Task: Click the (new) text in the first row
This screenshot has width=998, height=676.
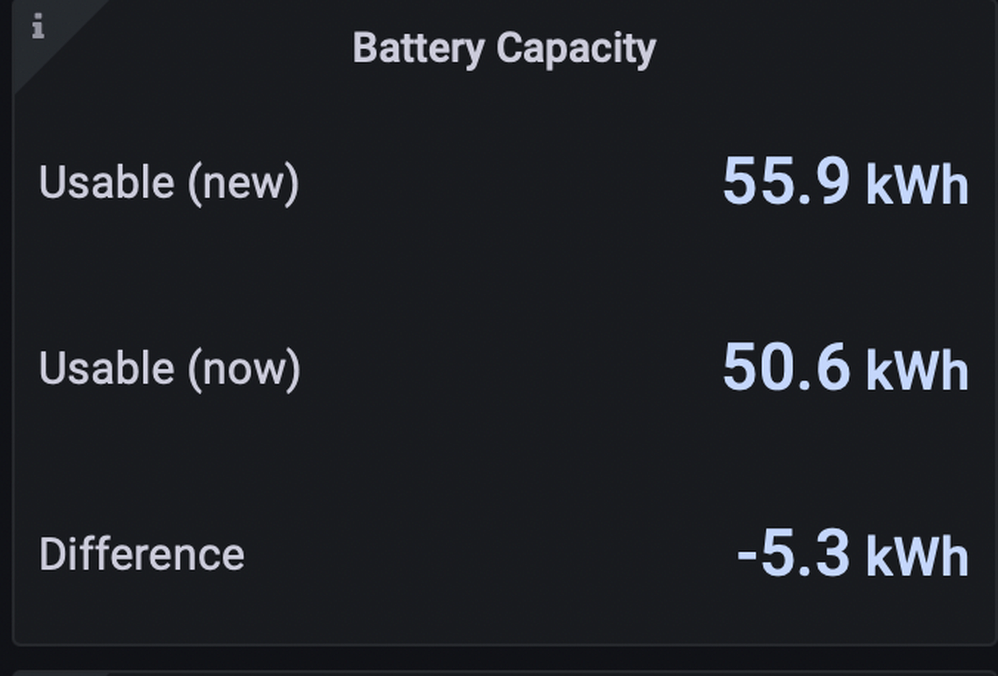Action: tap(243, 184)
